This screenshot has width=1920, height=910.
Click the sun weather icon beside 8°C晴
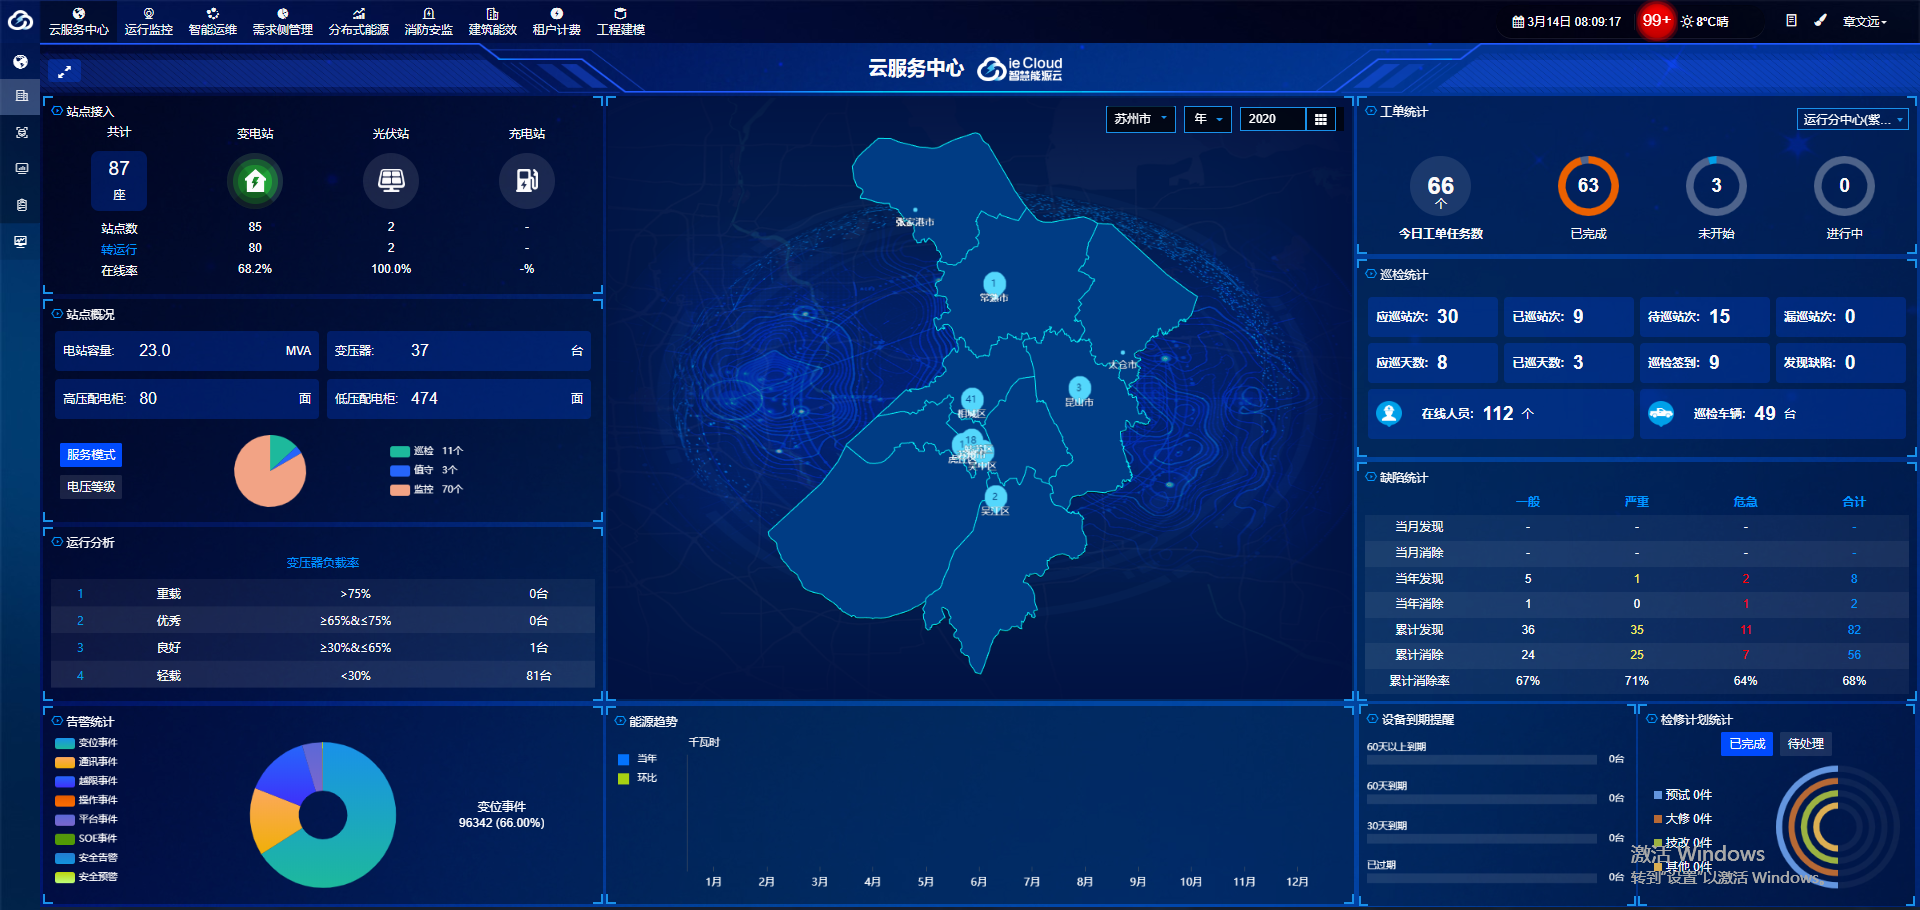click(x=1687, y=22)
